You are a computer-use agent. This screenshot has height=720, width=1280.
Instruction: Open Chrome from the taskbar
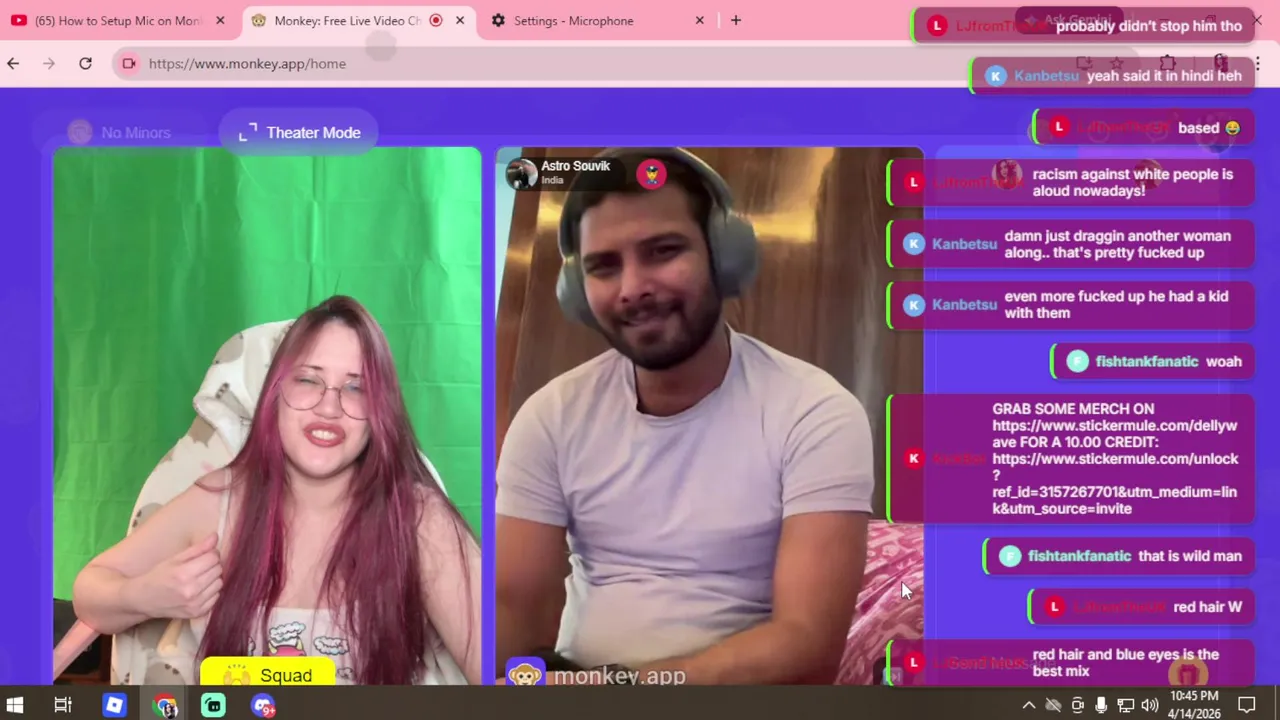(x=165, y=706)
